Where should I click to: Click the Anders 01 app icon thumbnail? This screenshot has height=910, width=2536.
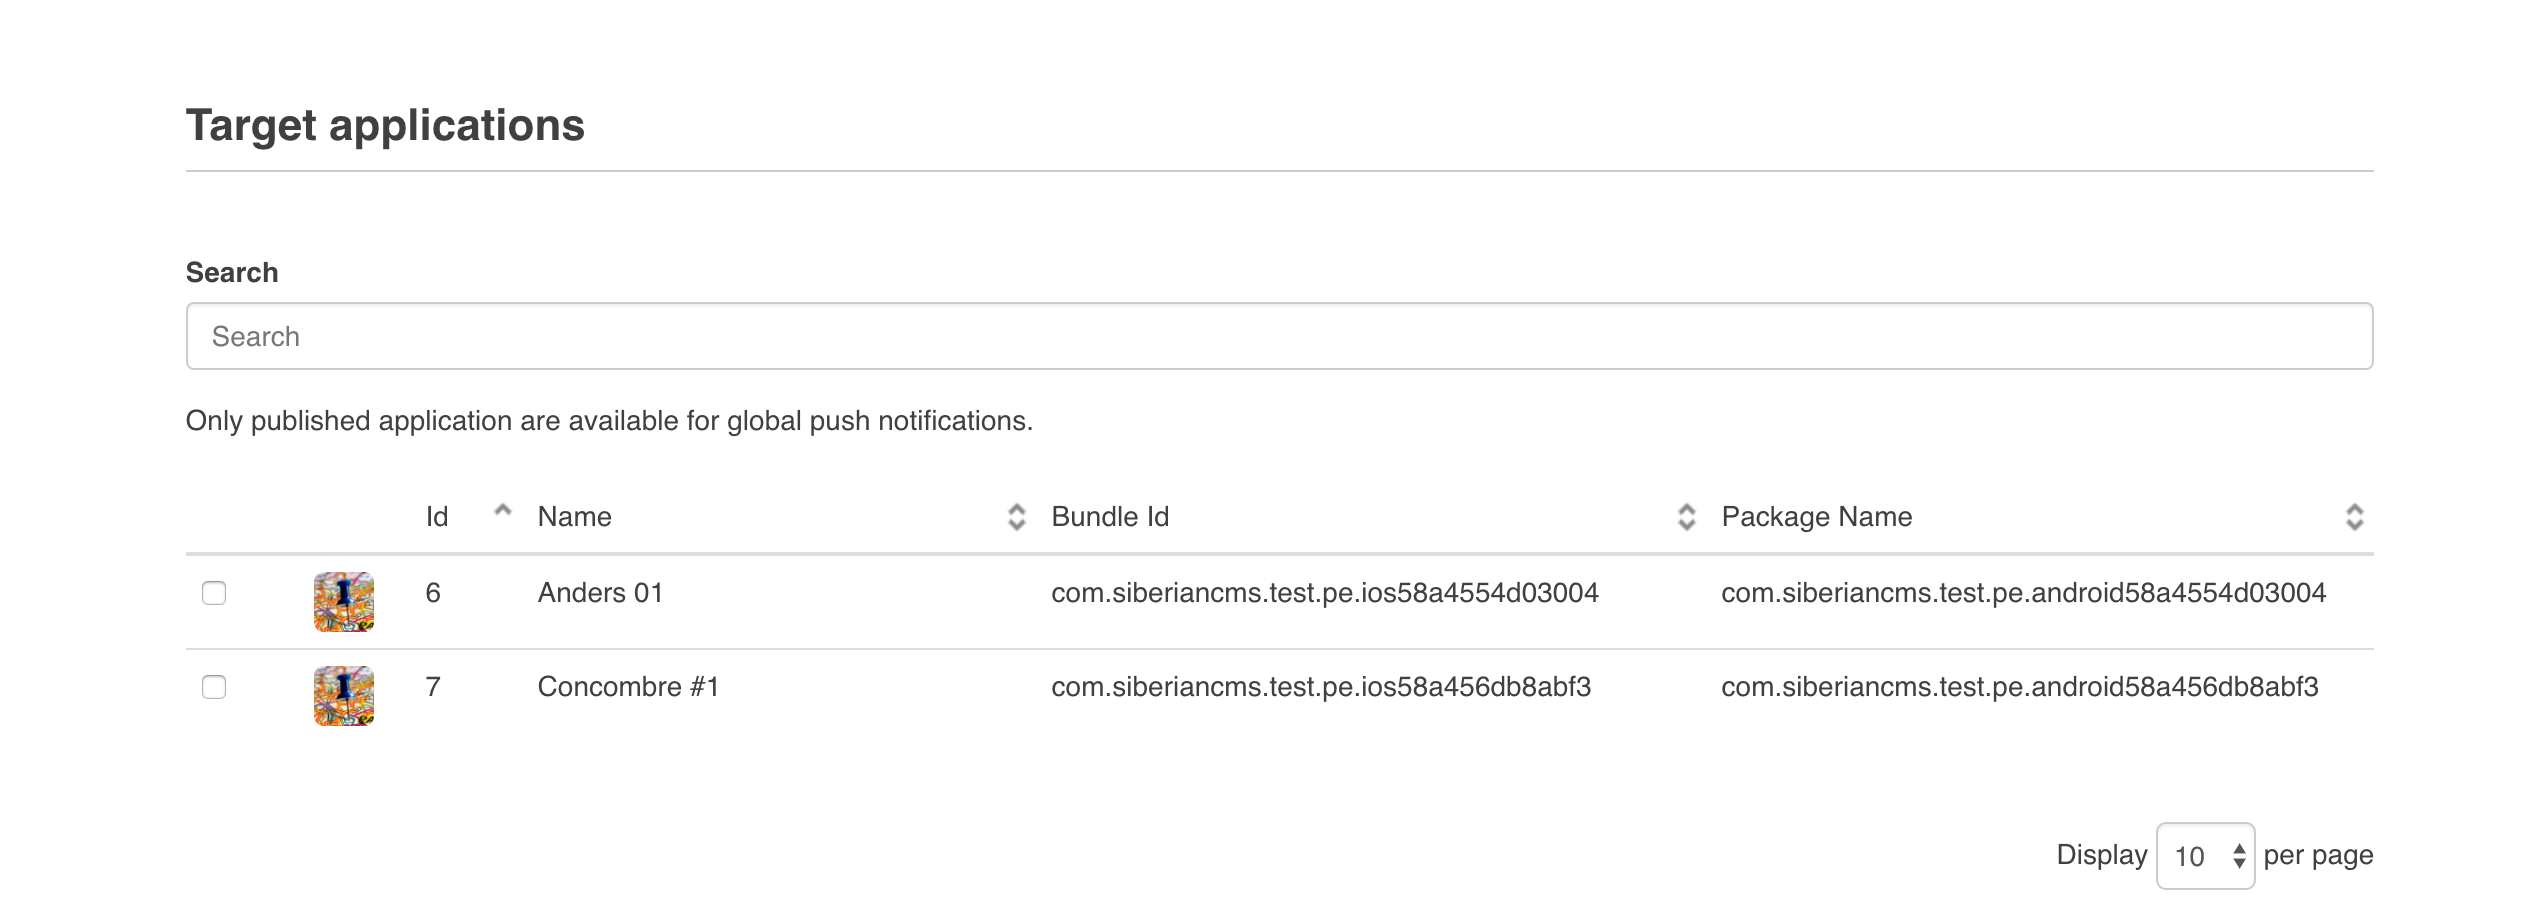point(344,602)
